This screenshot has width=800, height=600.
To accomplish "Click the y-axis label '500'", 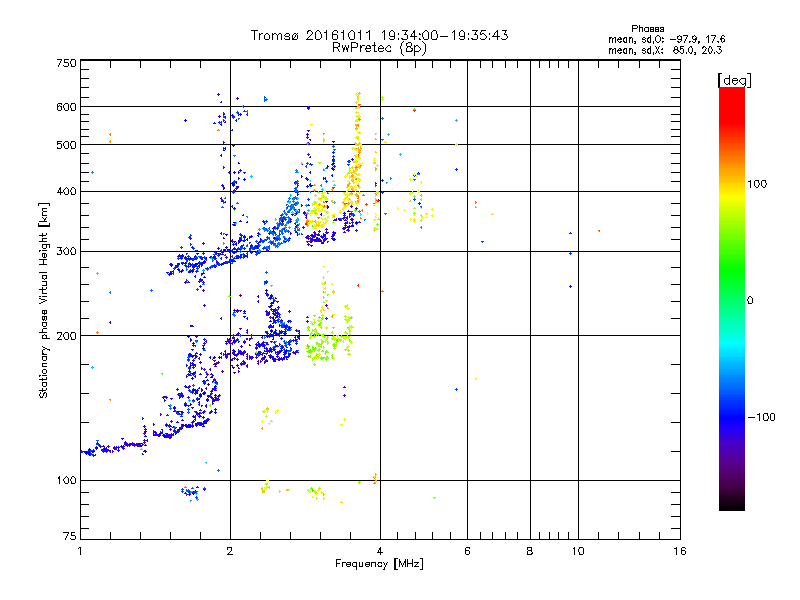I will tap(66, 145).
